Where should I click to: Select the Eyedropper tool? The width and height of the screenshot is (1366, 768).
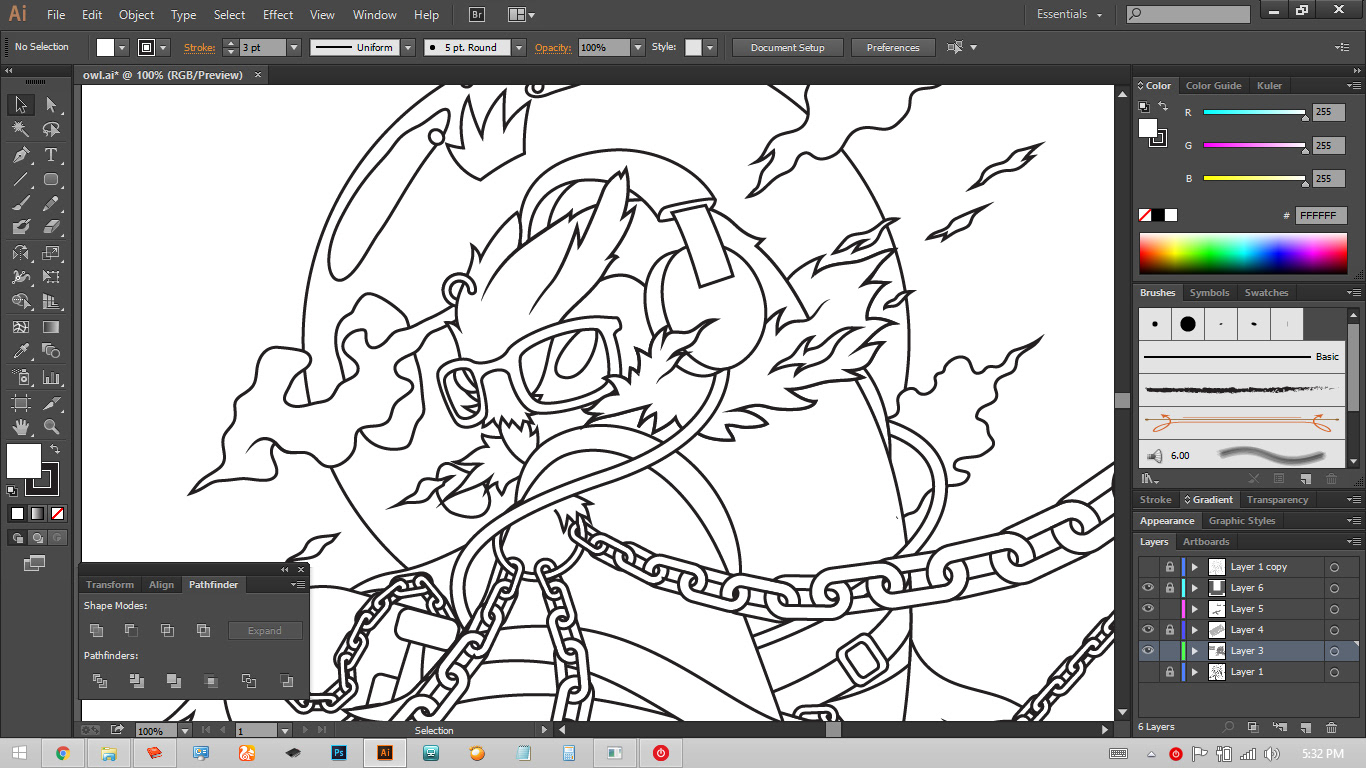click(x=20, y=352)
